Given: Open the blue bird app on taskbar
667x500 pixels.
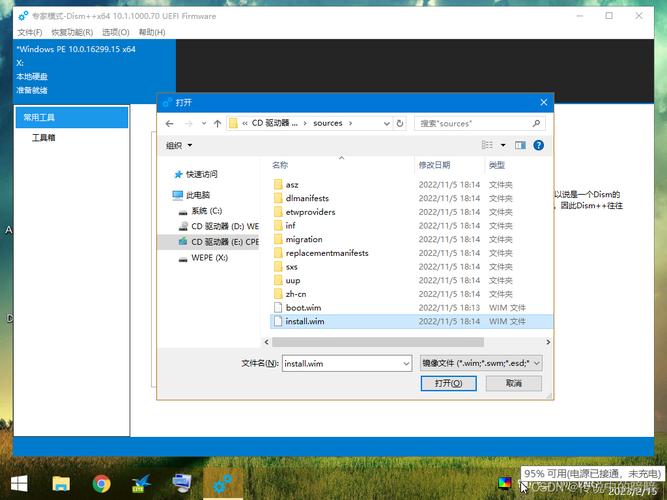Looking at the screenshot, I should coord(142,484).
